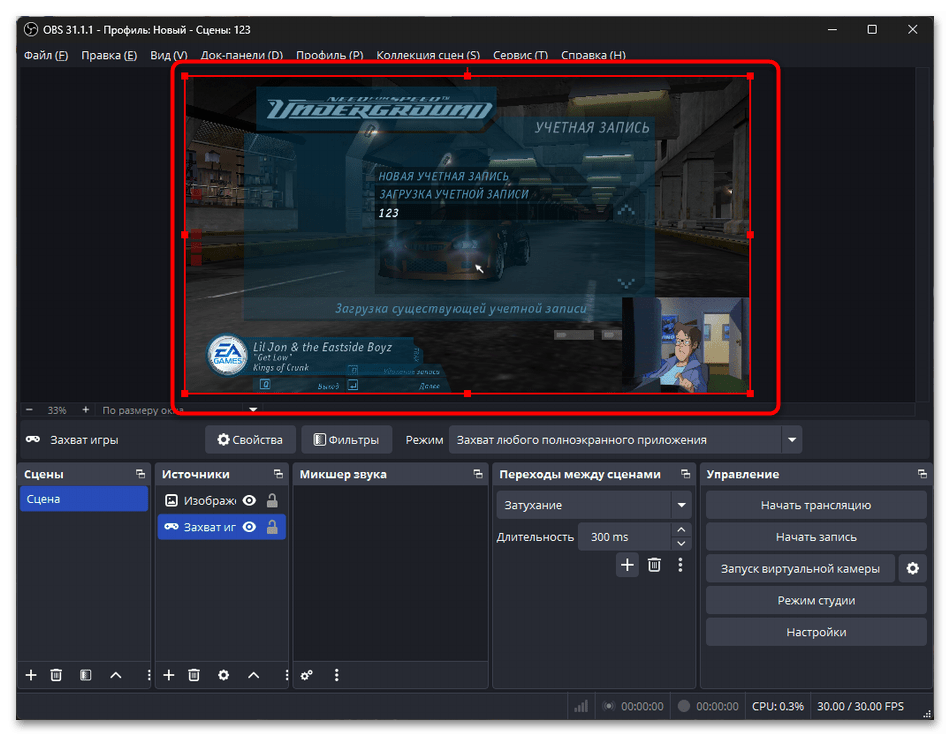The image size is (950, 736).
Task: Add a new scene with plus icon
Action: [x=31, y=675]
